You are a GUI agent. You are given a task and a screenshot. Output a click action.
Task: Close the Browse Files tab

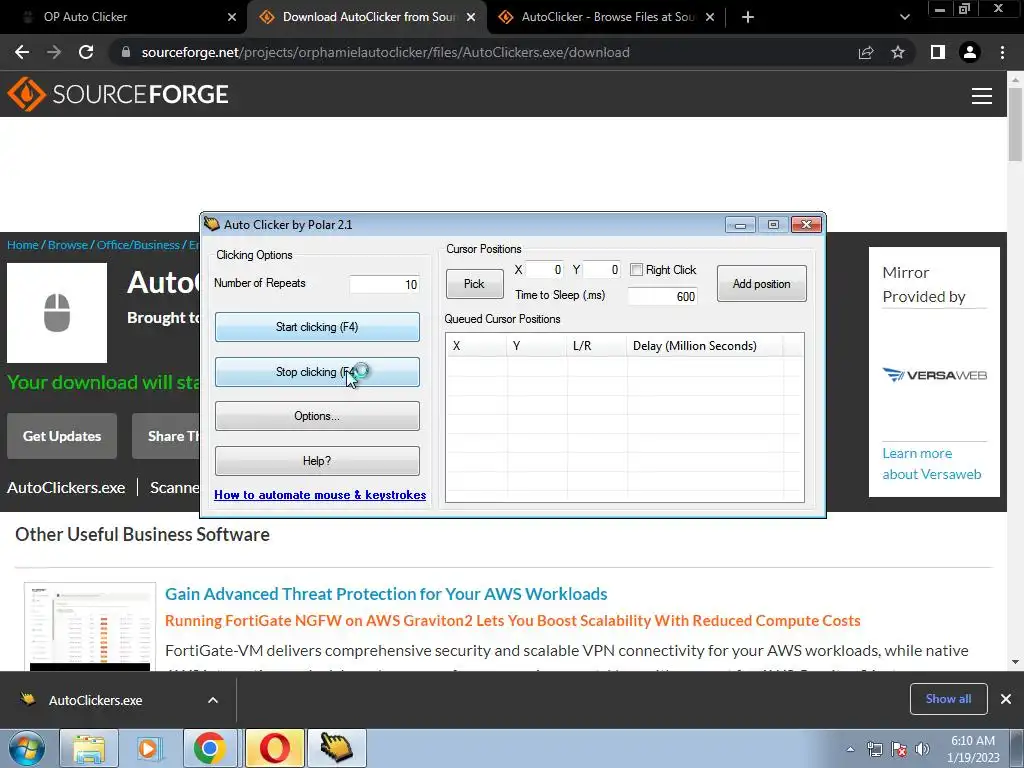(710, 17)
